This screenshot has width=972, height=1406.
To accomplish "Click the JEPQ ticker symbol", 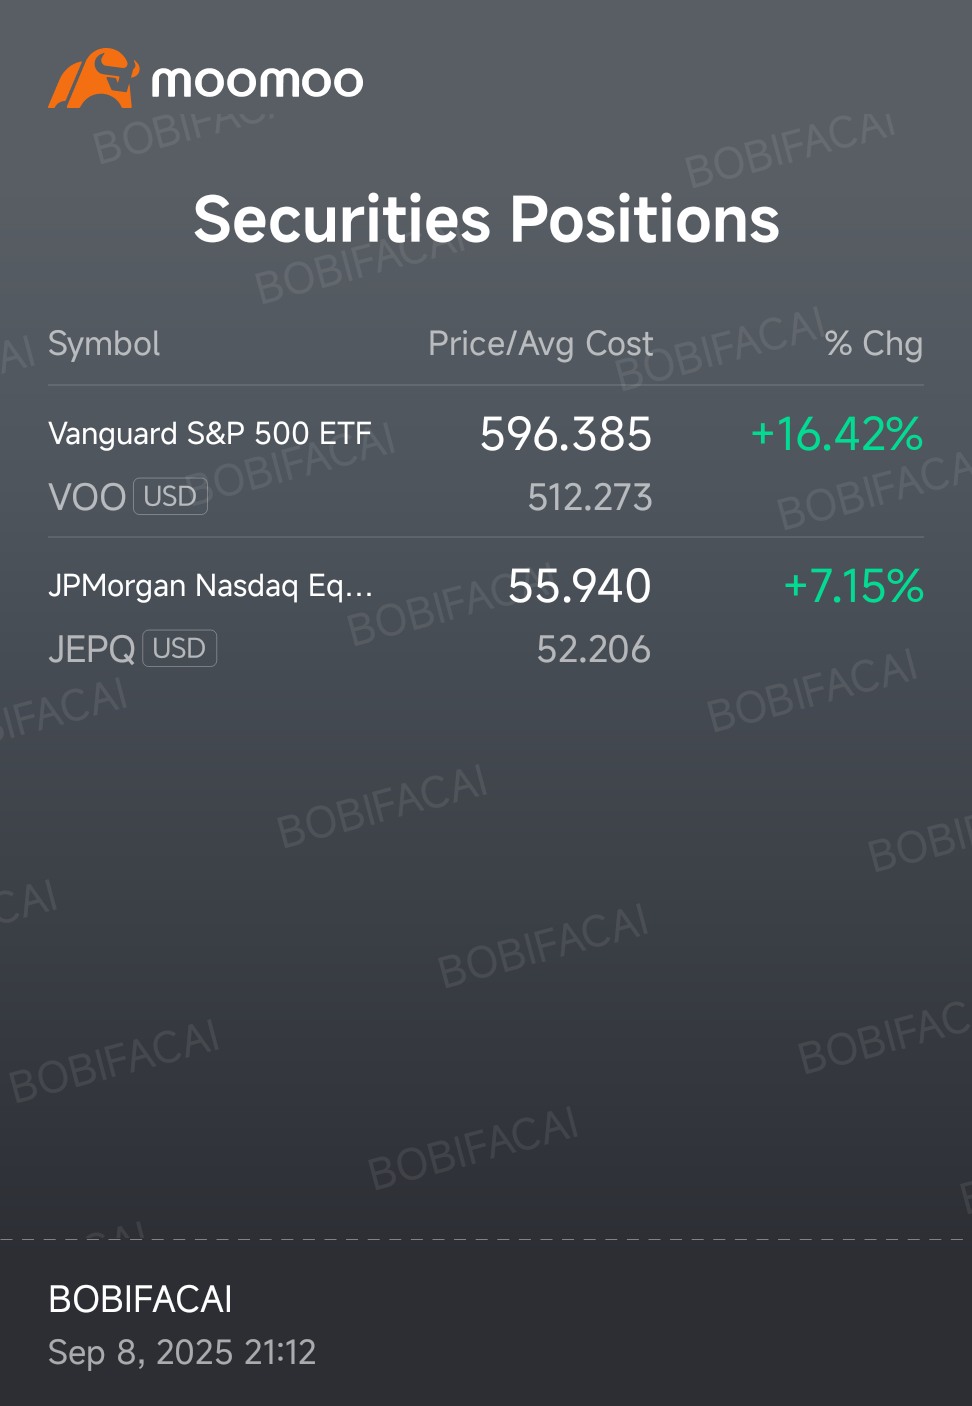I will (x=92, y=649).
